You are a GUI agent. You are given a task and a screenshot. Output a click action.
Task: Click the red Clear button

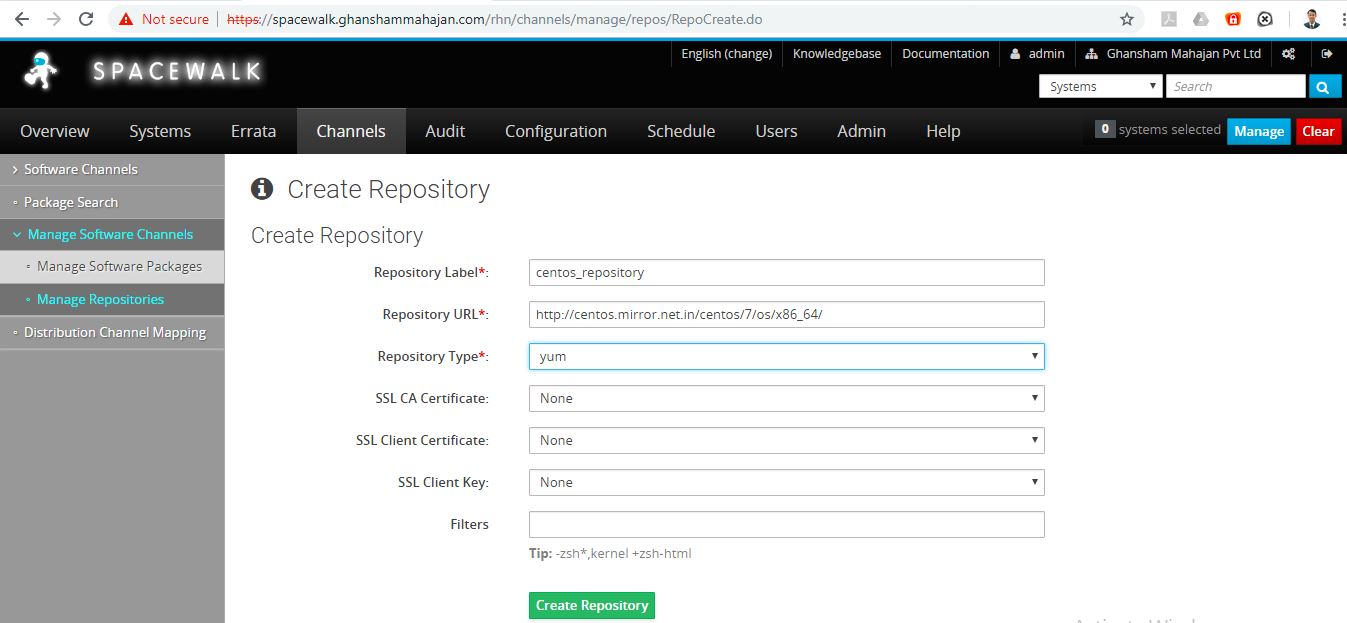(x=1317, y=131)
